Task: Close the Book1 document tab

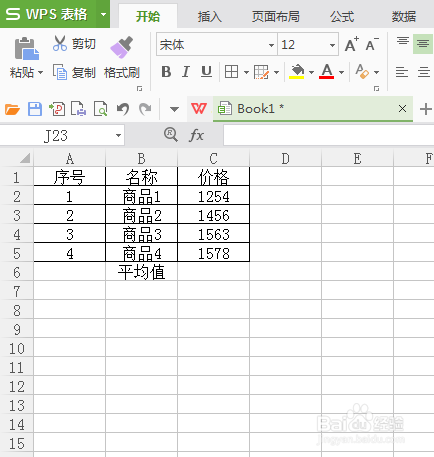Action: 402,109
